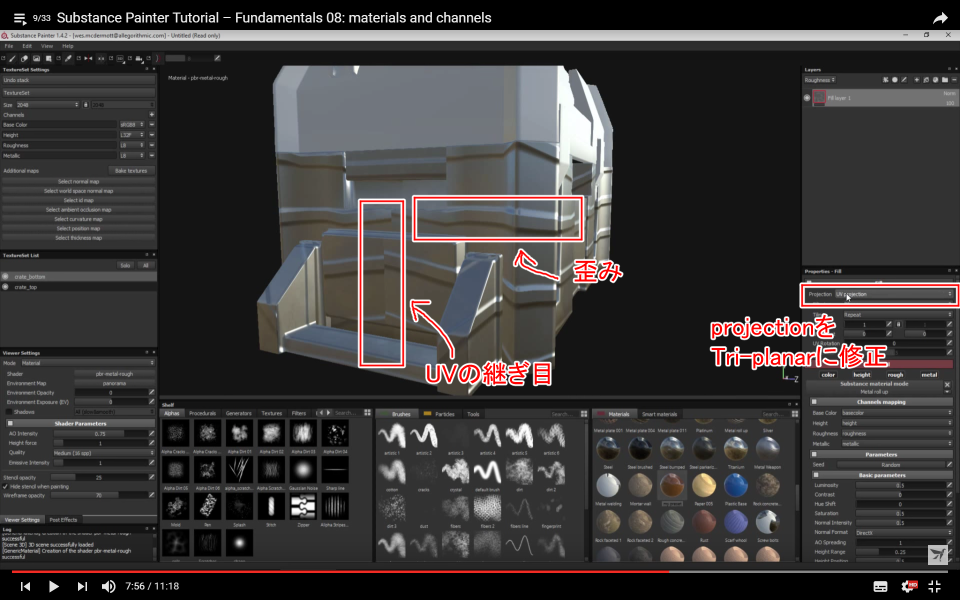Open the Tiling Repeat dropdown

[x=898, y=315]
